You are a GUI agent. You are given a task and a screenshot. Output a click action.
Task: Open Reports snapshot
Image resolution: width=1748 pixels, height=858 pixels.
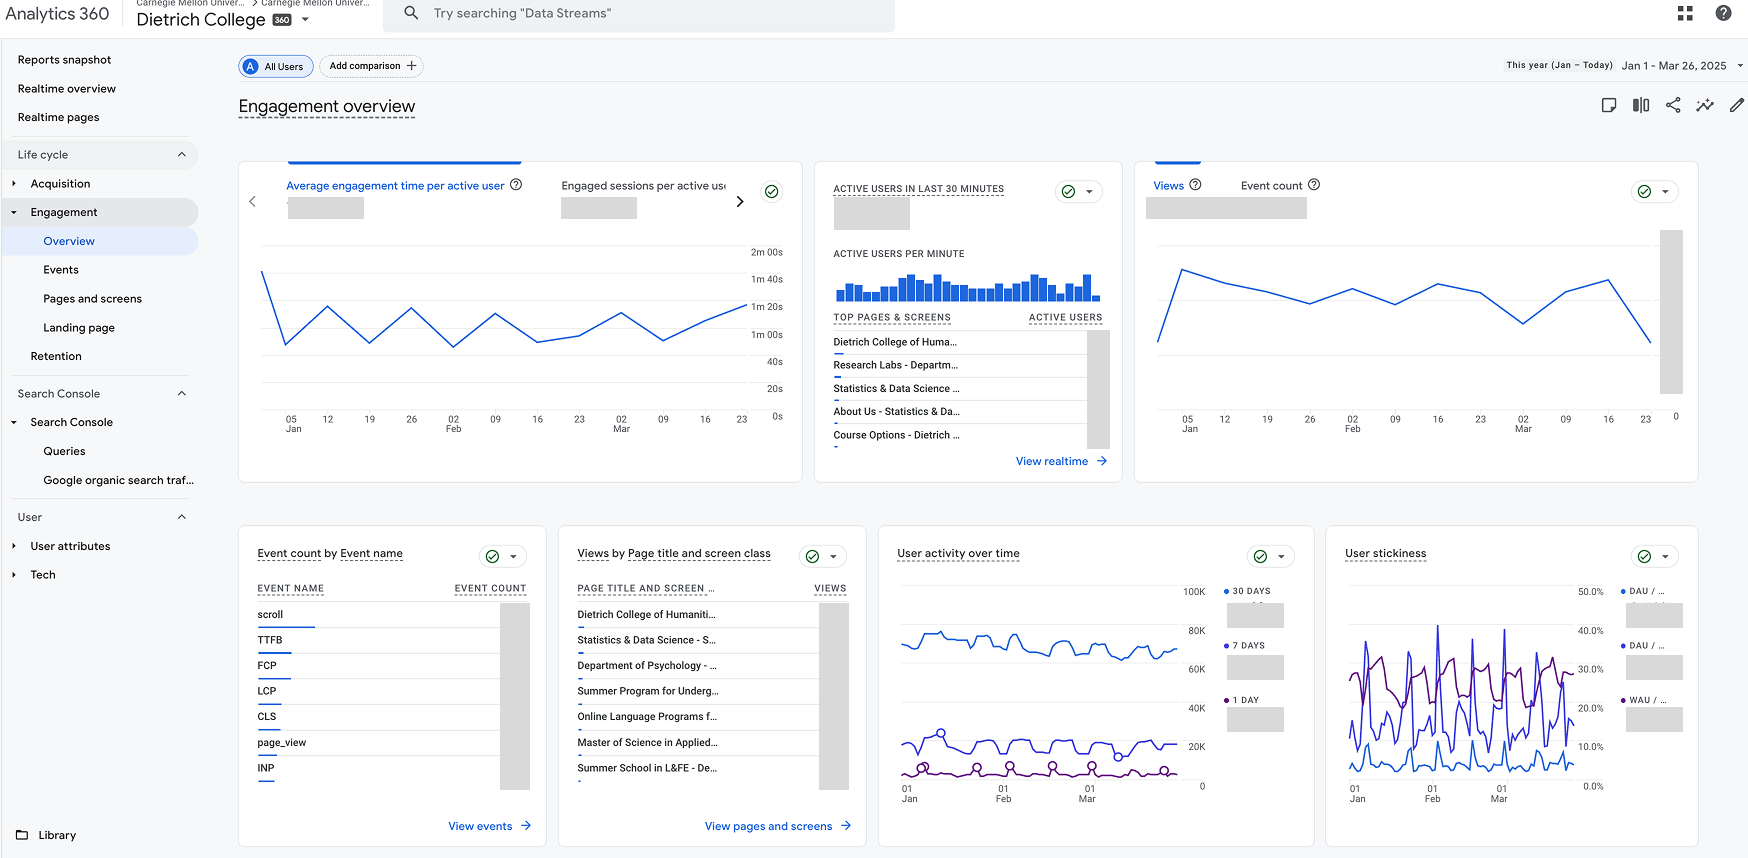tap(64, 60)
